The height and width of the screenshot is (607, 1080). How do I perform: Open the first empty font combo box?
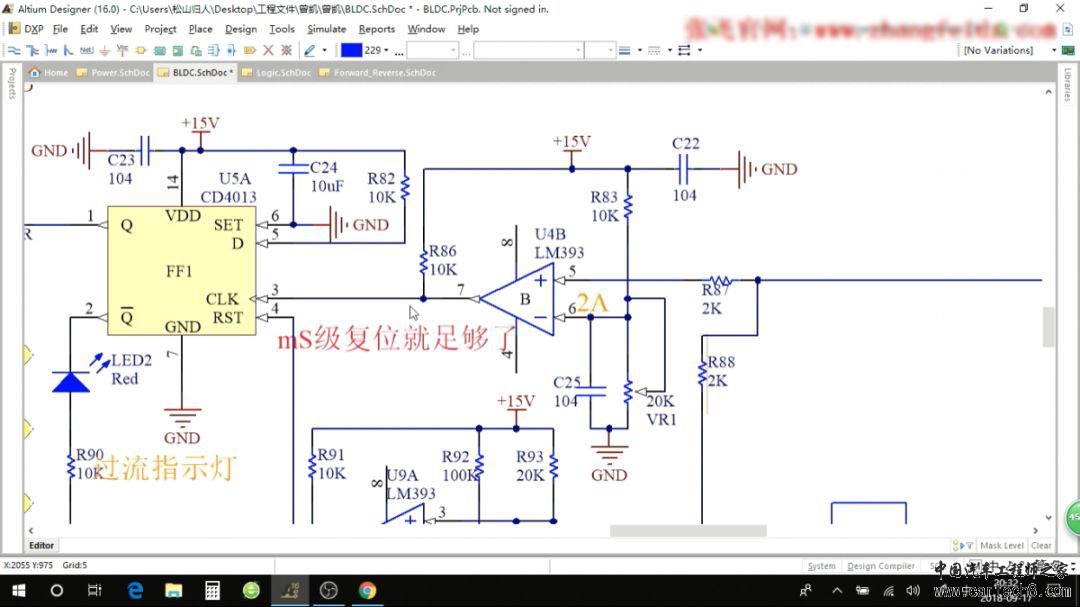click(x=432, y=50)
